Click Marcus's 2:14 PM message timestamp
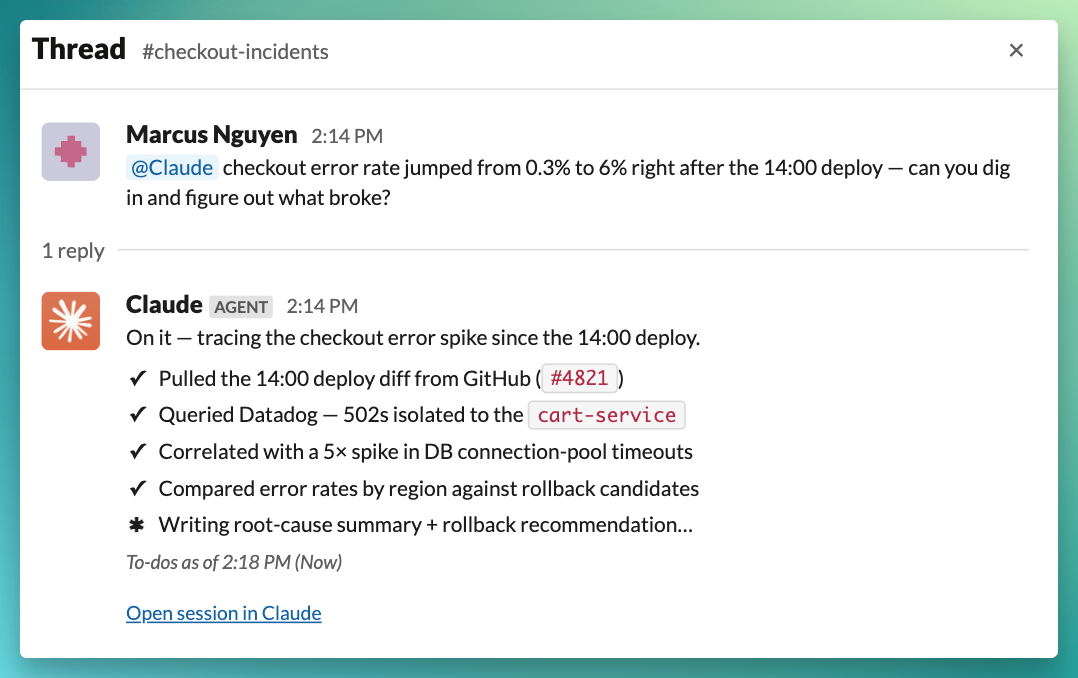1078x678 pixels. coord(347,136)
